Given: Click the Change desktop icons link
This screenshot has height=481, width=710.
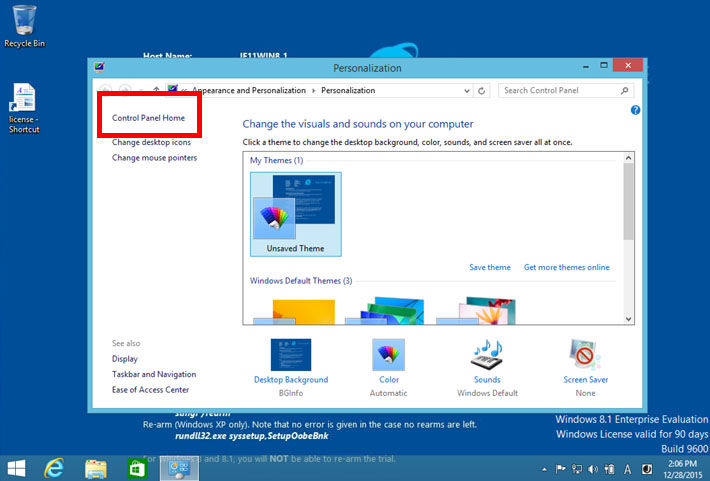Looking at the screenshot, I should 151,142.
